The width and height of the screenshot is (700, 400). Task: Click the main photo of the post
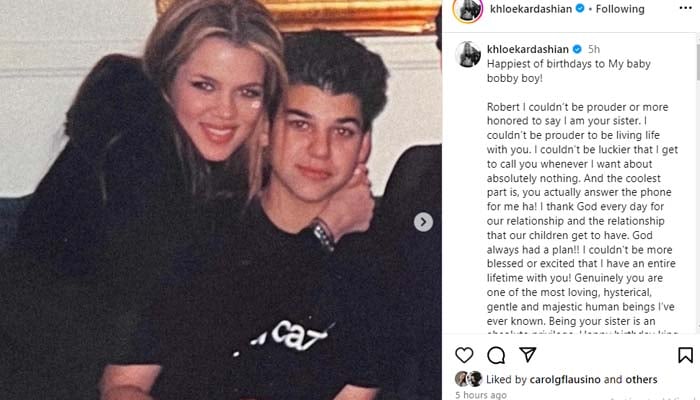pyautogui.click(x=221, y=200)
